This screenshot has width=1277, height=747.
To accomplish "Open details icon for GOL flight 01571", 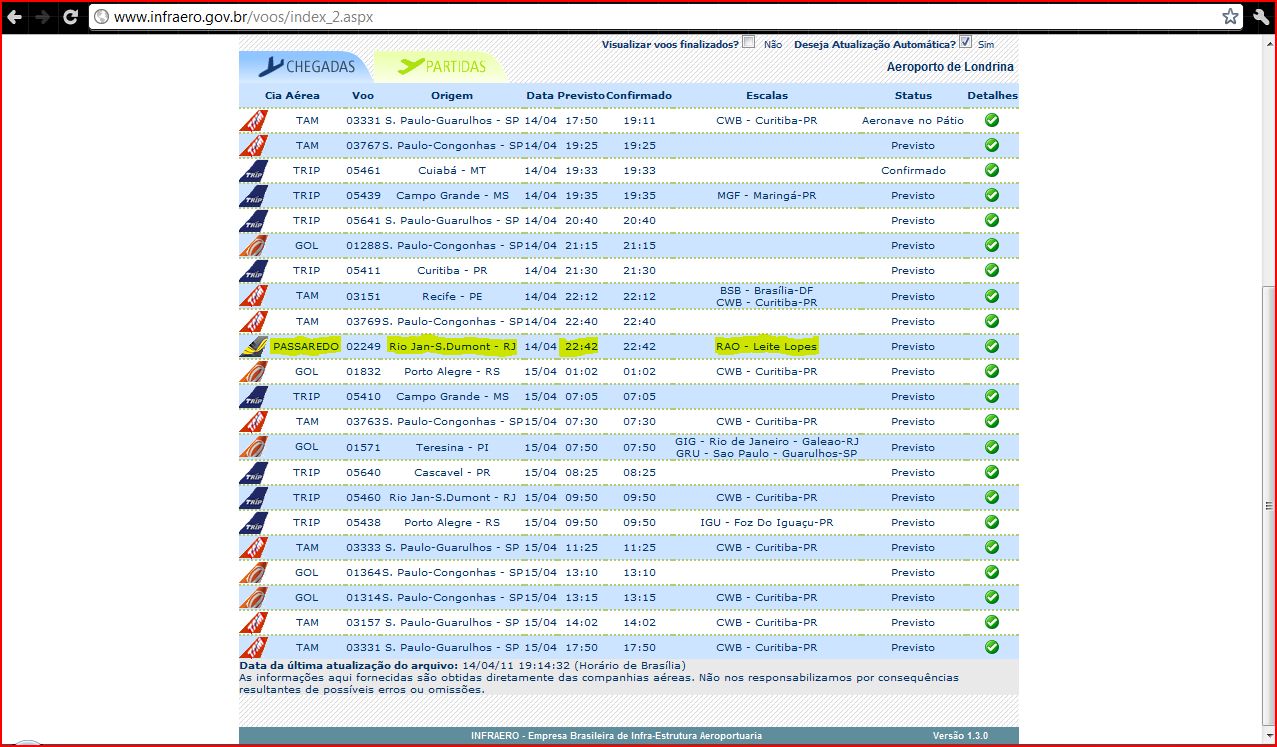I will tap(992, 447).
